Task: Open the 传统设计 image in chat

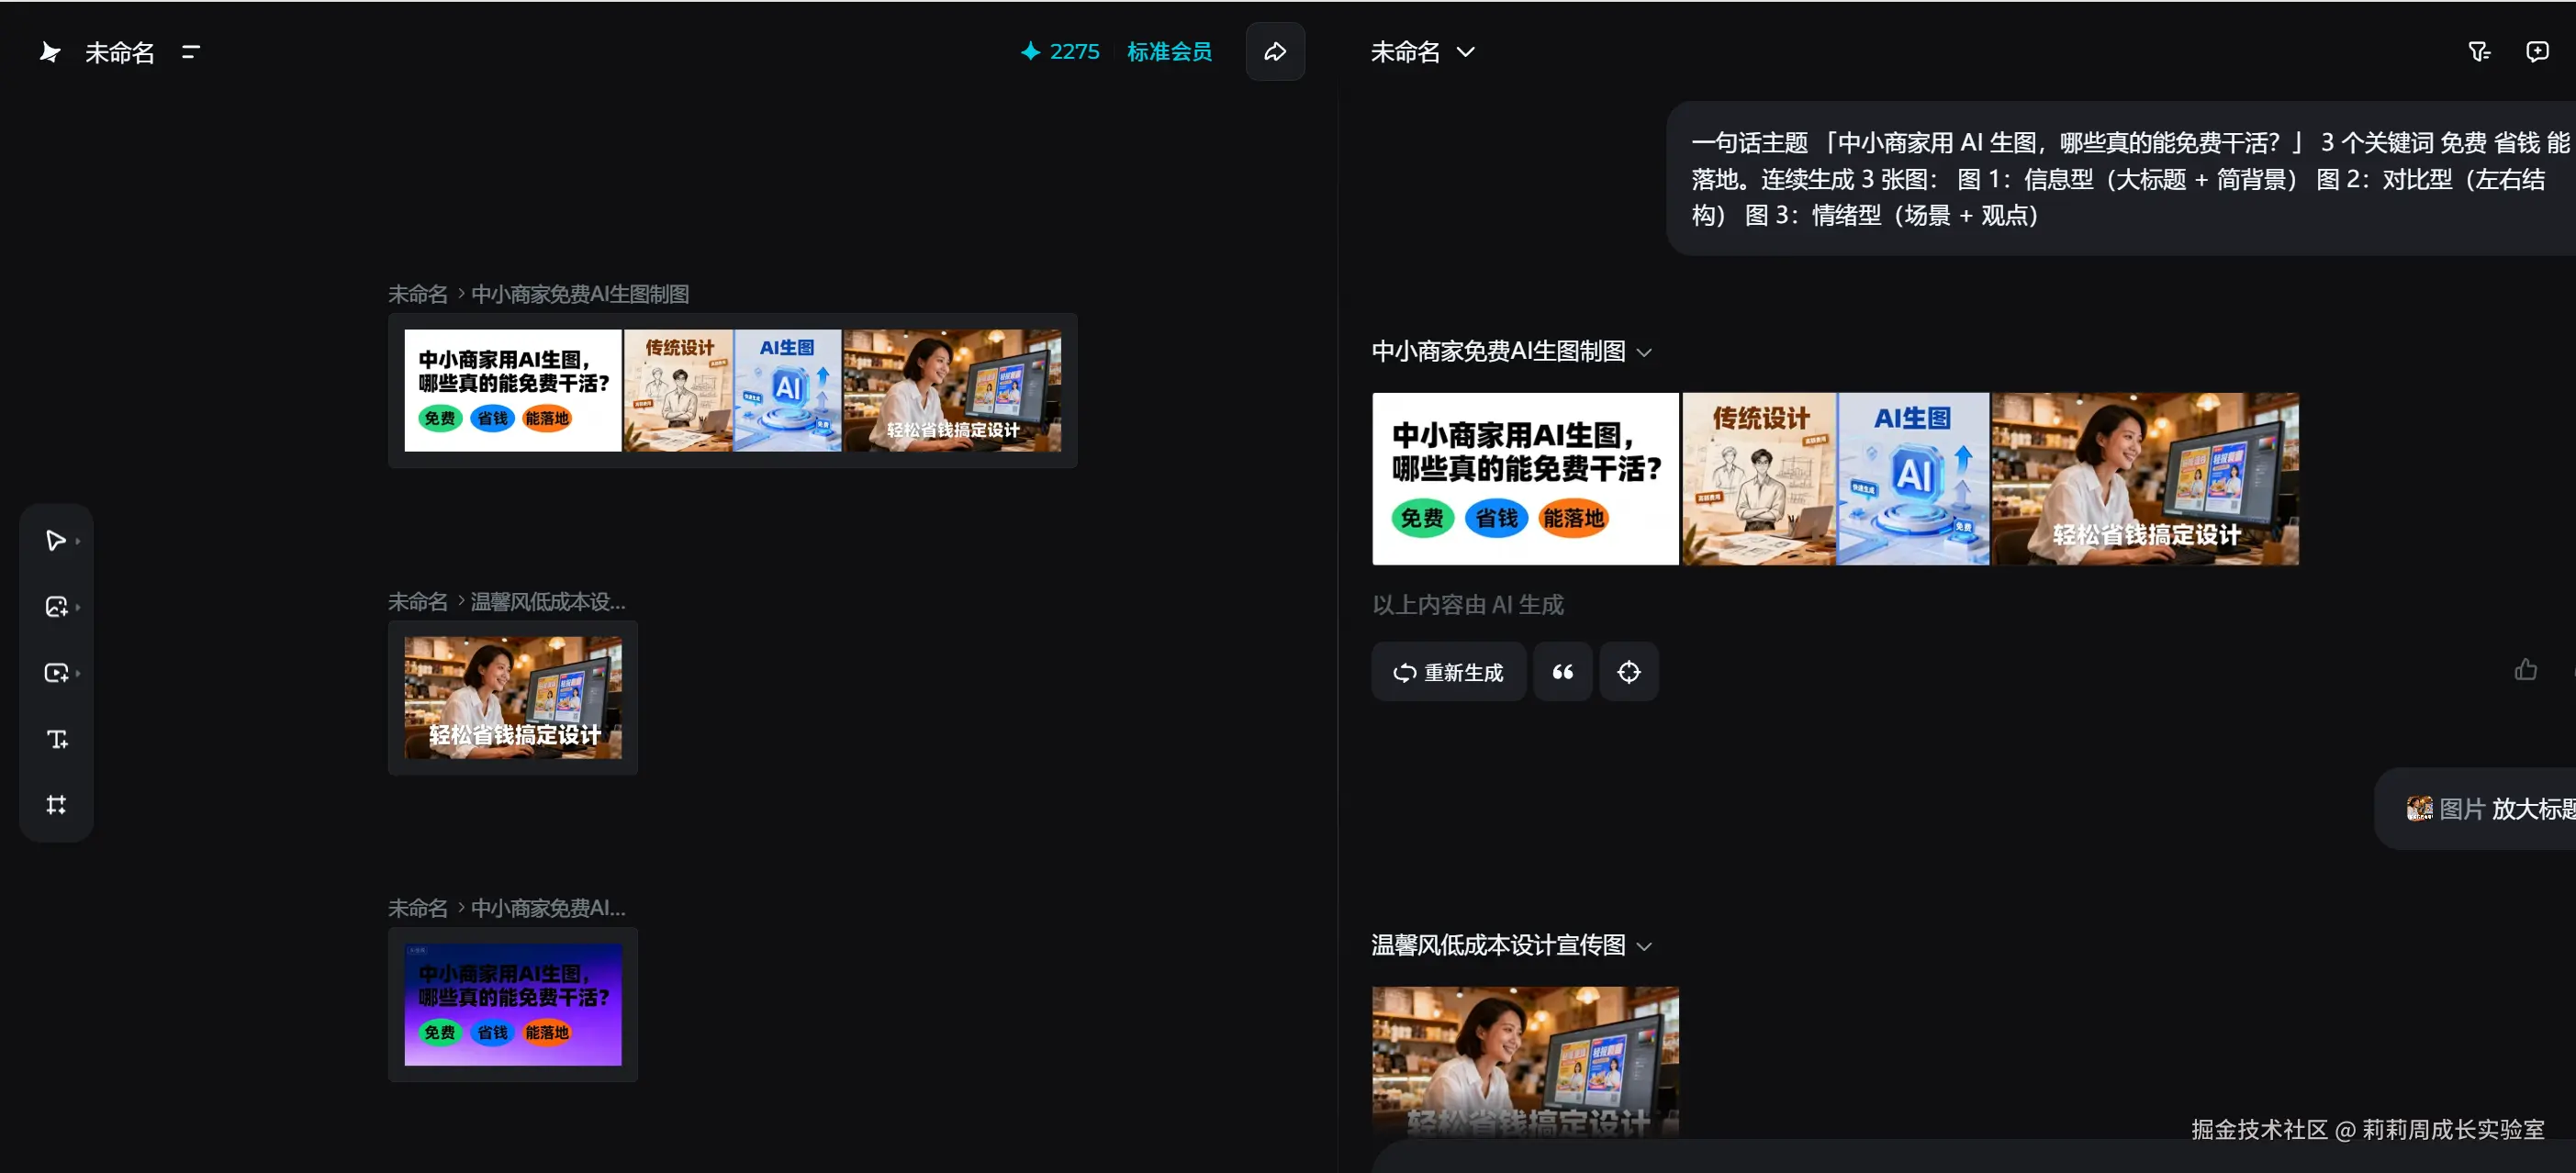Action: coord(1759,478)
